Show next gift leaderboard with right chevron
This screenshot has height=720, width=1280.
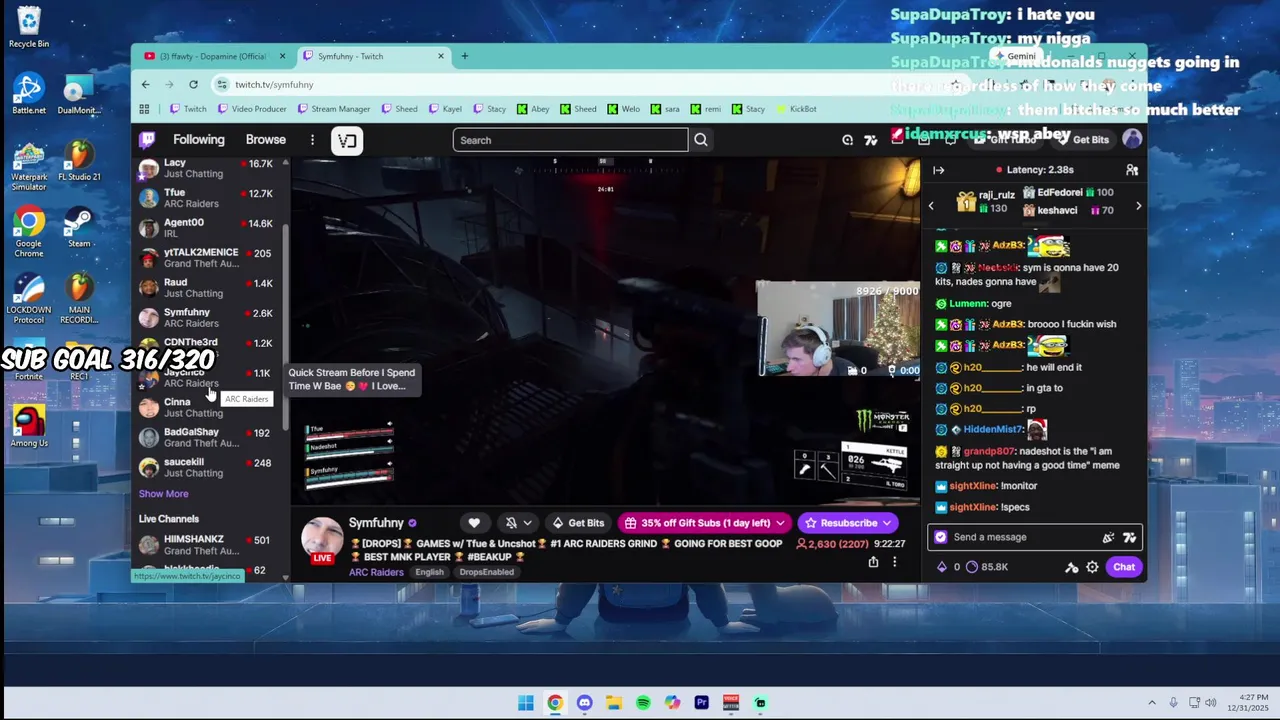[1138, 206]
